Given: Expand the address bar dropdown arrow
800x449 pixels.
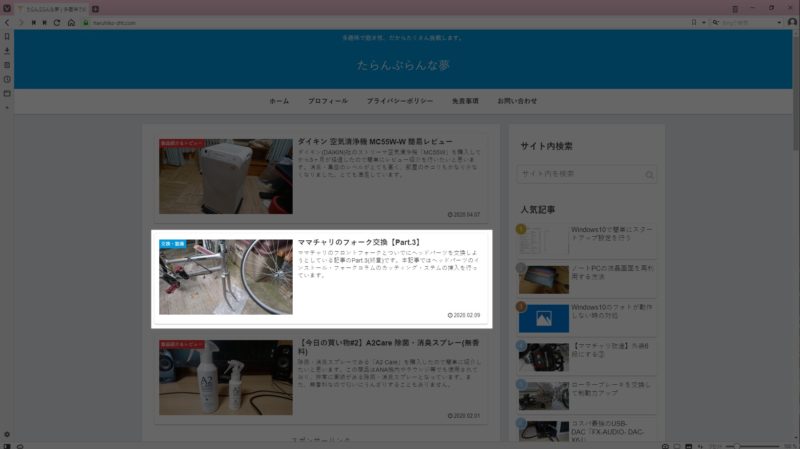Looking at the screenshot, I should click(704, 22).
